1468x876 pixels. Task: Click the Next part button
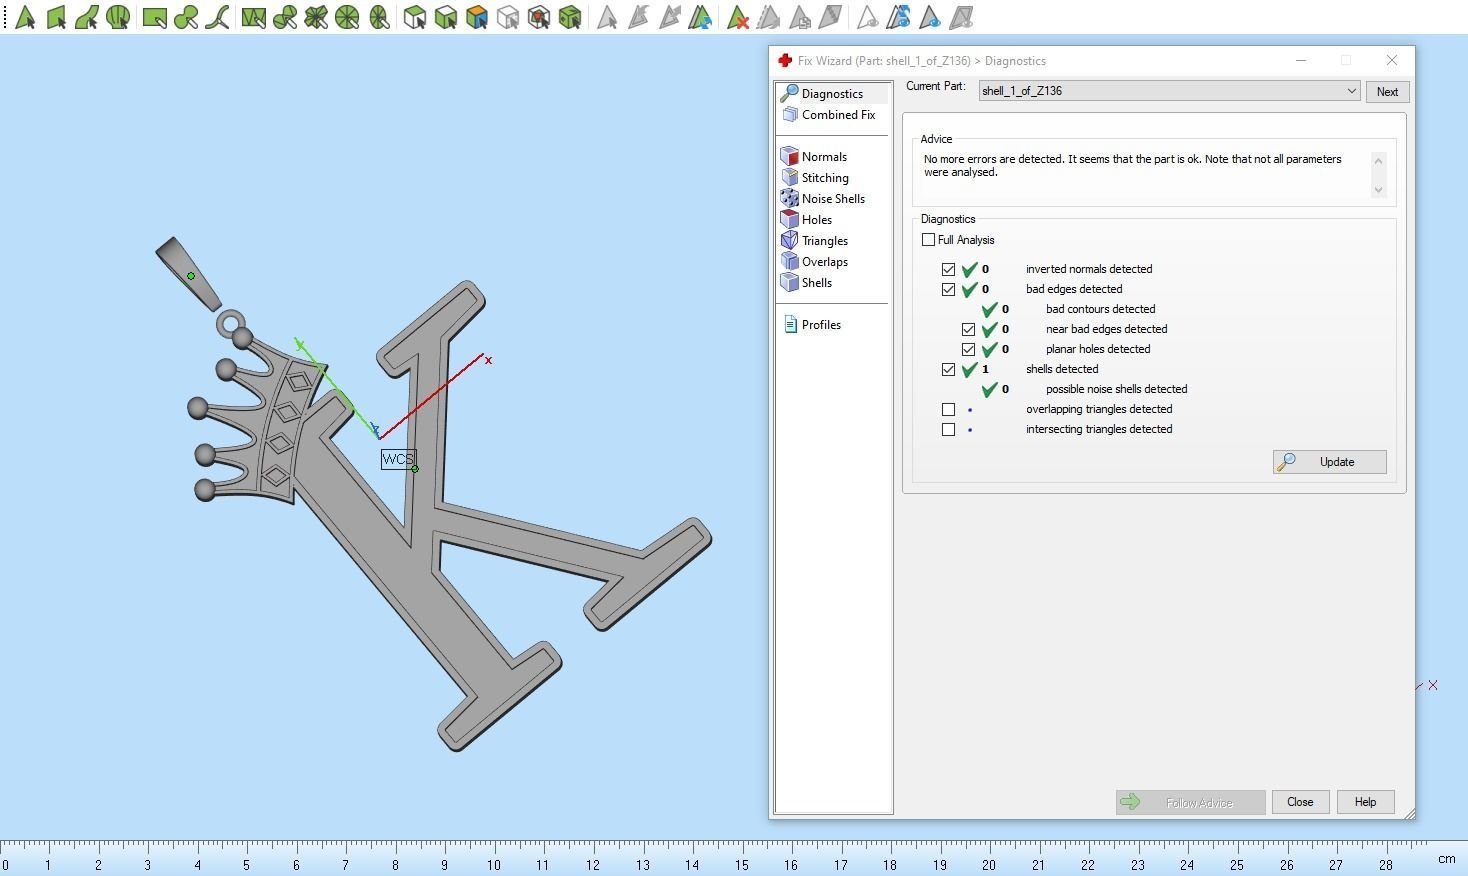(x=1387, y=92)
